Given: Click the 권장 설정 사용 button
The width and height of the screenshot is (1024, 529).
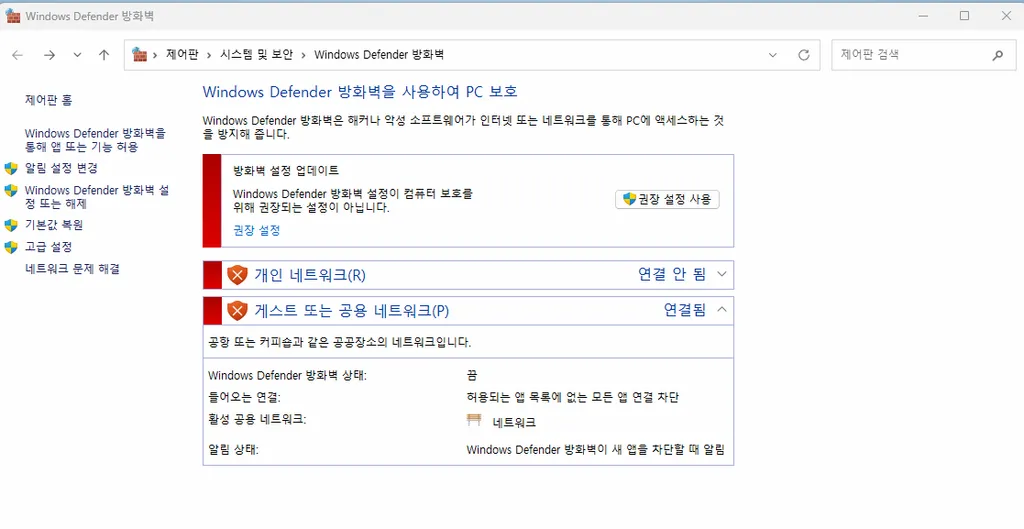Looking at the screenshot, I should pyautogui.click(x=667, y=199).
